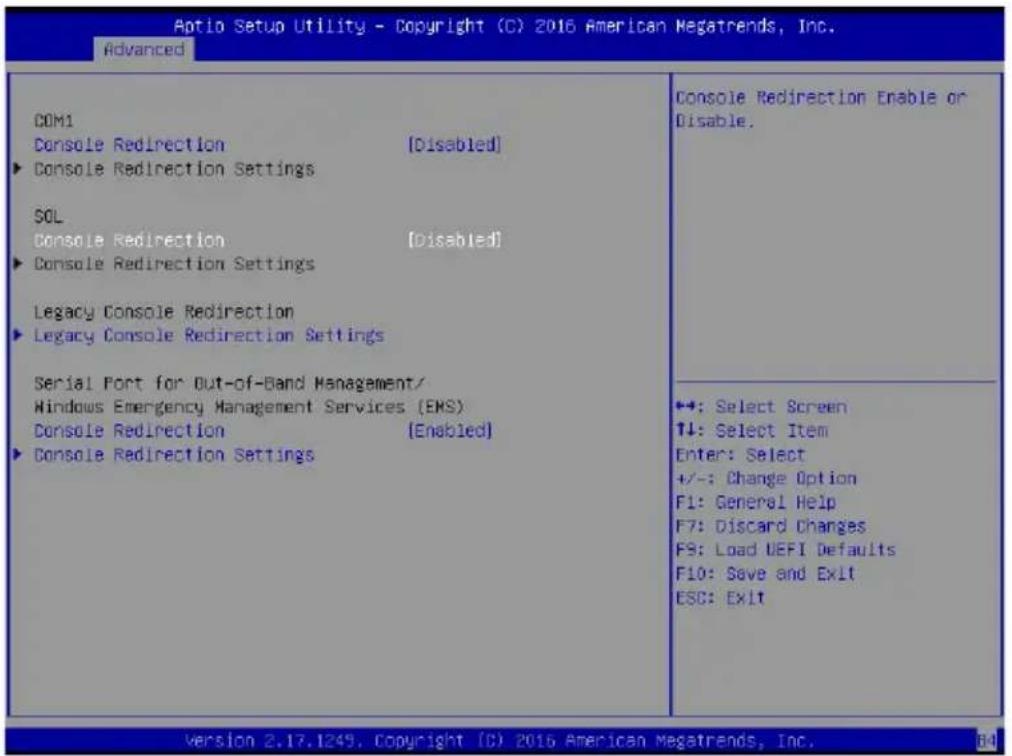The image size is (1012, 756).
Task: Click the F7: Discard Changes hint
Action: (771, 526)
